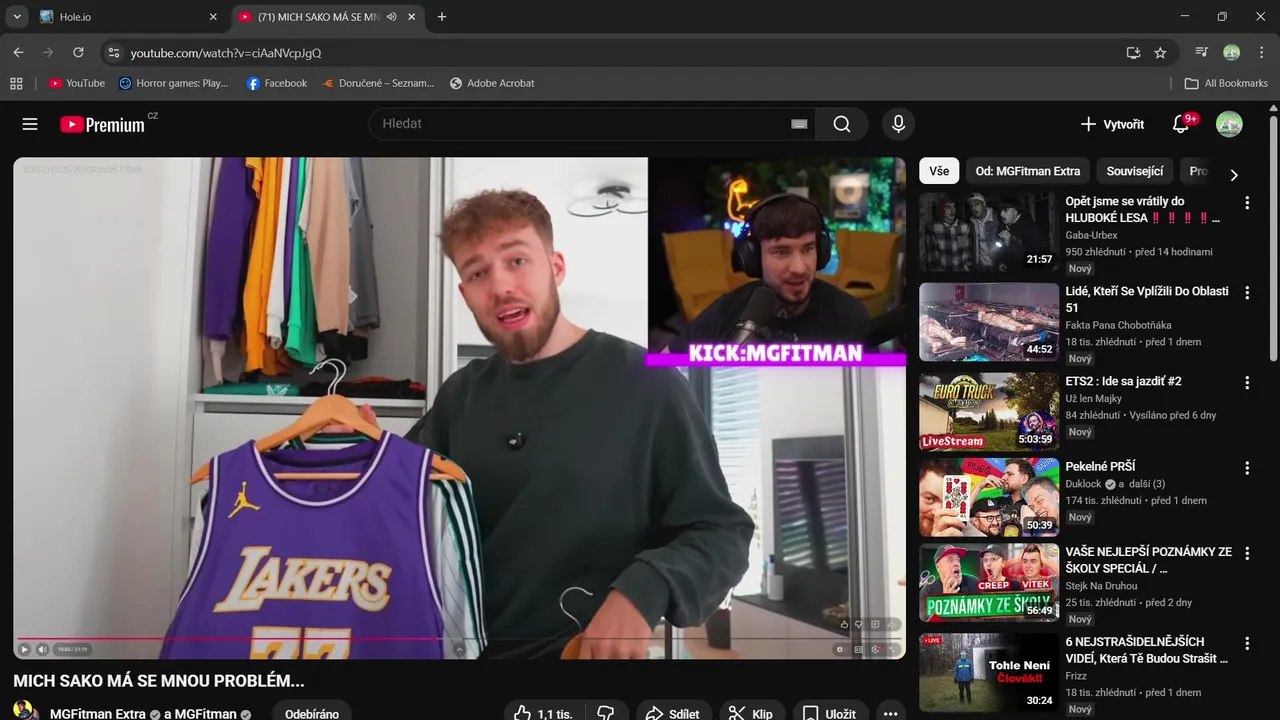Open the Tohle Není Člověk thumbnail

click(988, 672)
